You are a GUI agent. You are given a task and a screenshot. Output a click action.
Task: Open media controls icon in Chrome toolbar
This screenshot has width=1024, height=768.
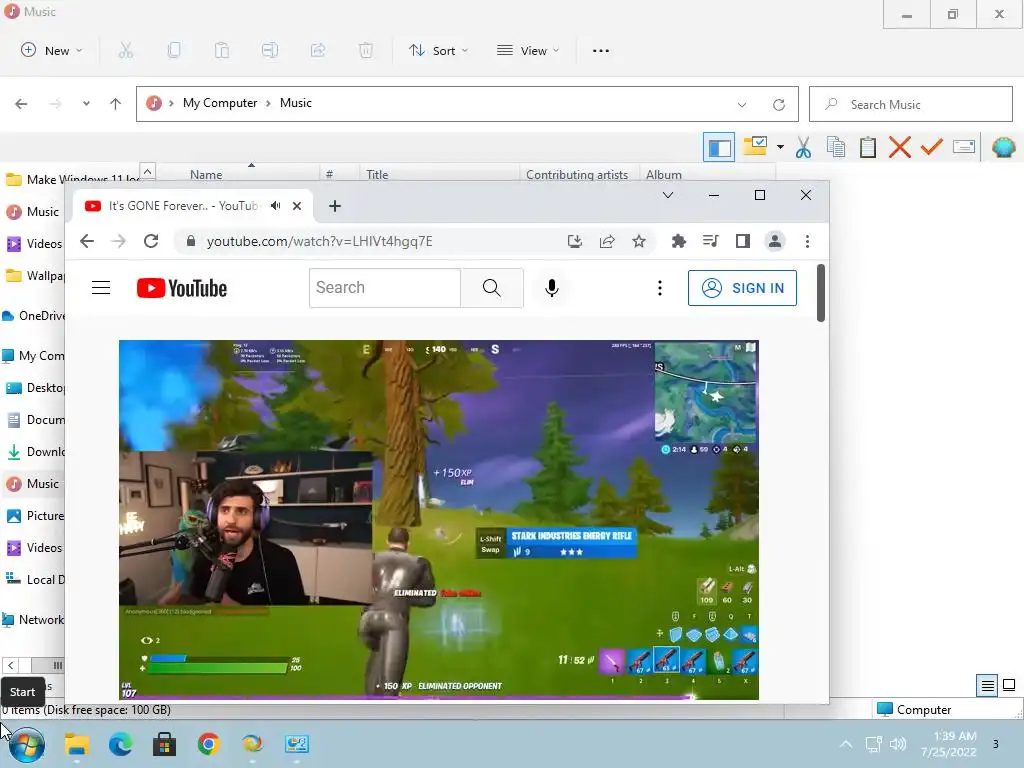(711, 241)
